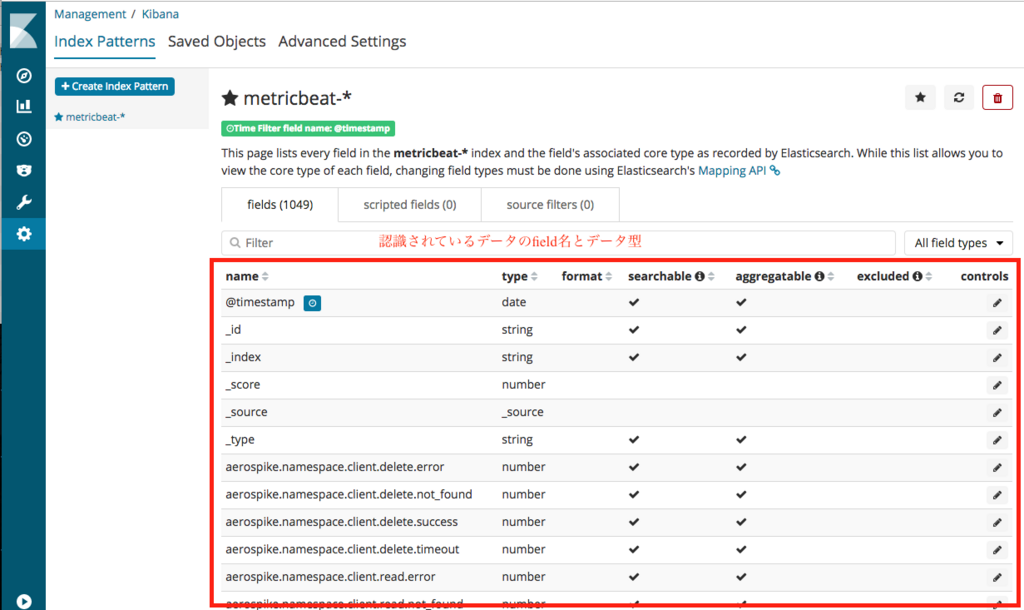Edit aerospike.namespace.client.delete.success pencil icon
This screenshot has height=610, width=1024.
coord(997,522)
